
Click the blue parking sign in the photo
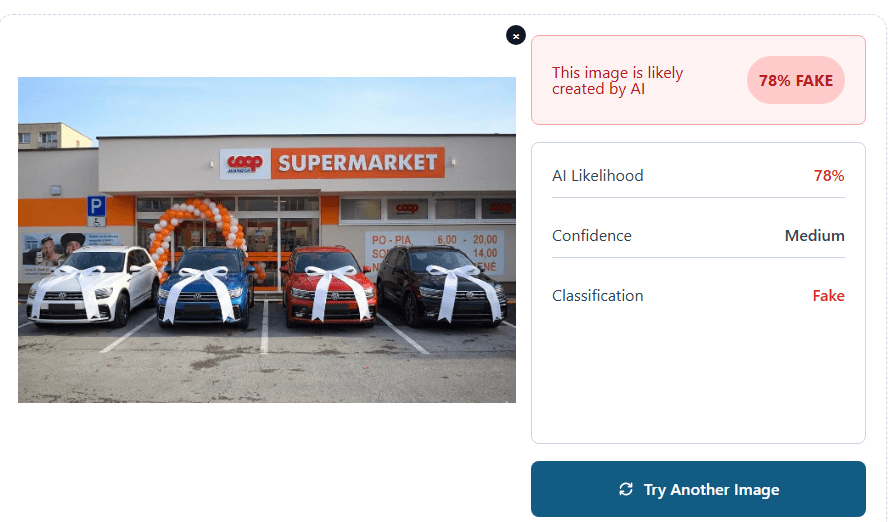96,207
